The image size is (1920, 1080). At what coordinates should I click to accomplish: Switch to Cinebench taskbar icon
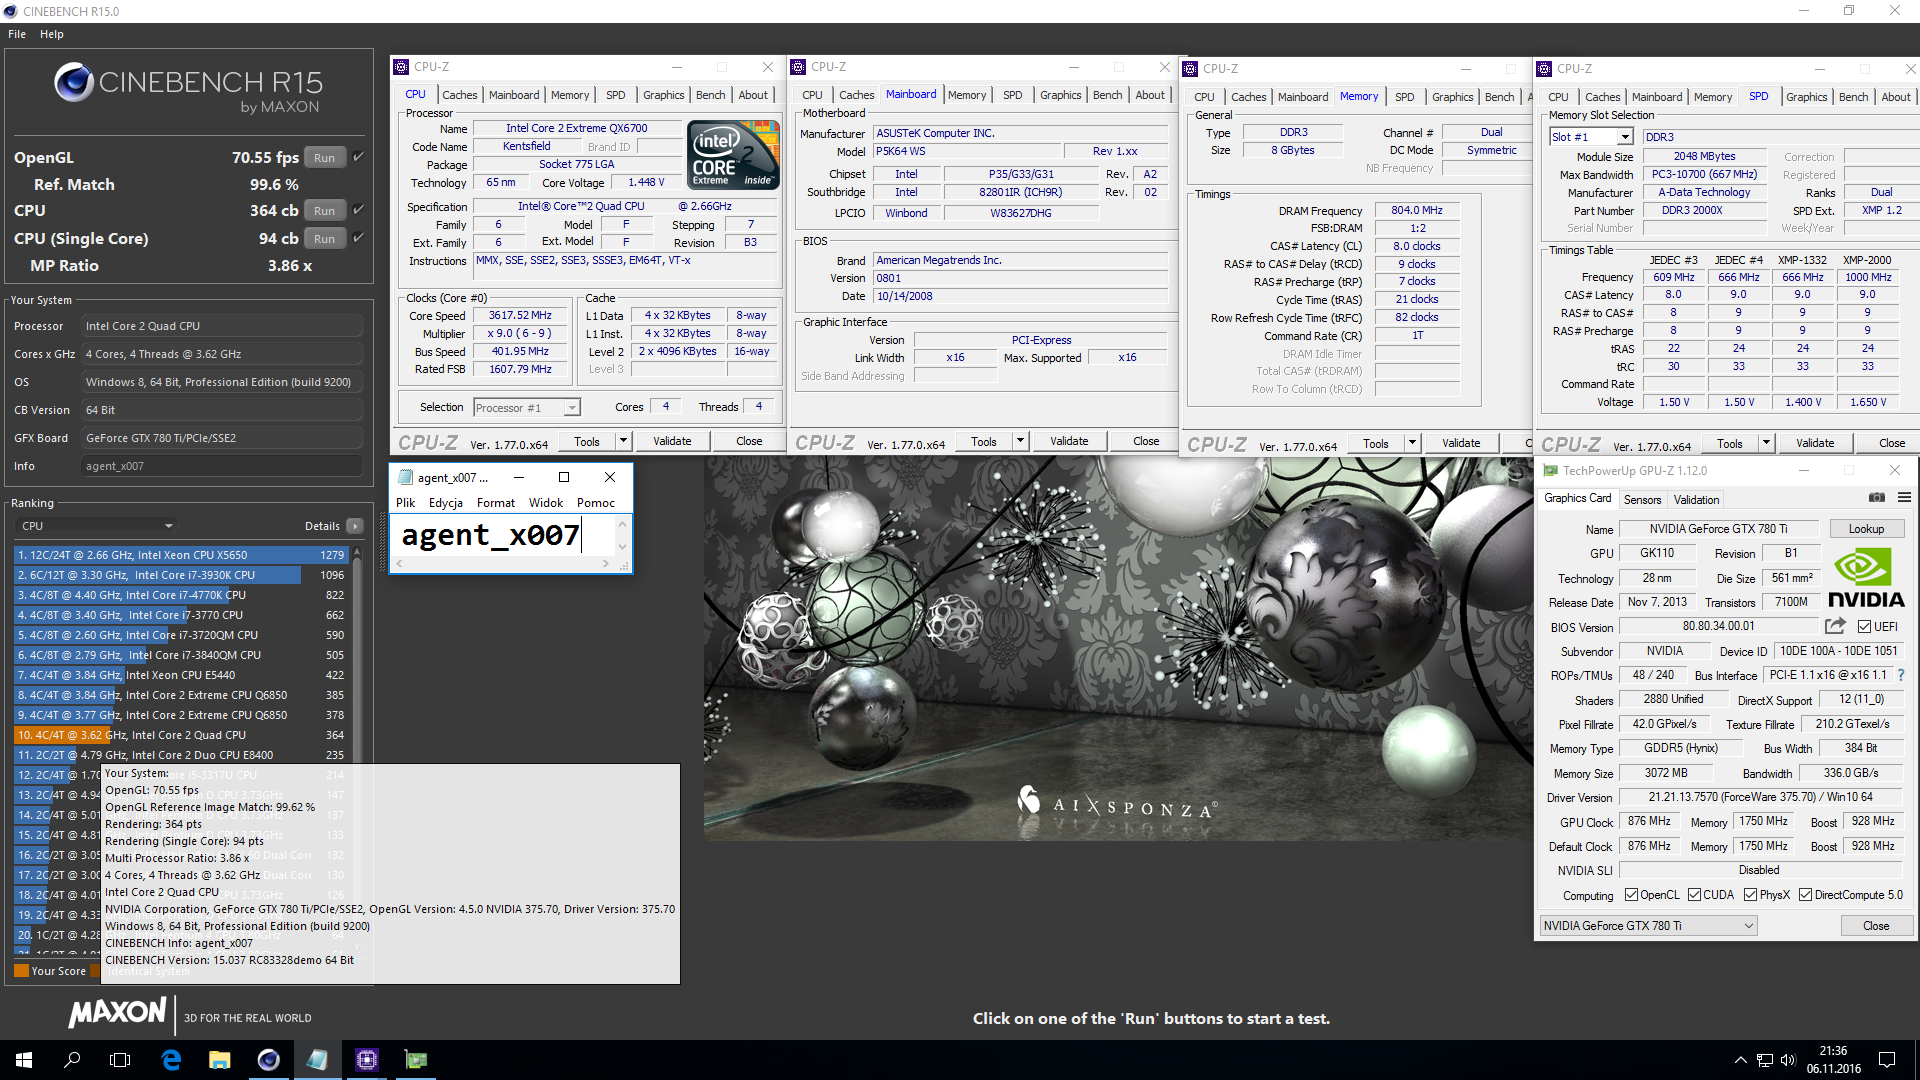click(x=269, y=1060)
